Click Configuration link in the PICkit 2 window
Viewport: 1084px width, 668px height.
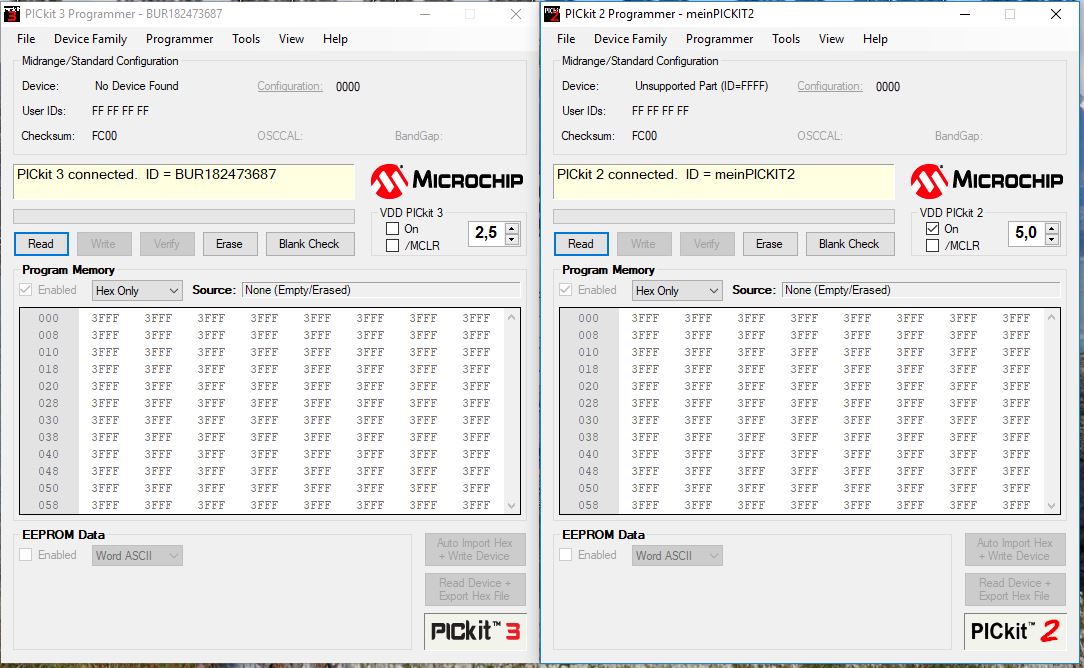pyautogui.click(x=830, y=86)
